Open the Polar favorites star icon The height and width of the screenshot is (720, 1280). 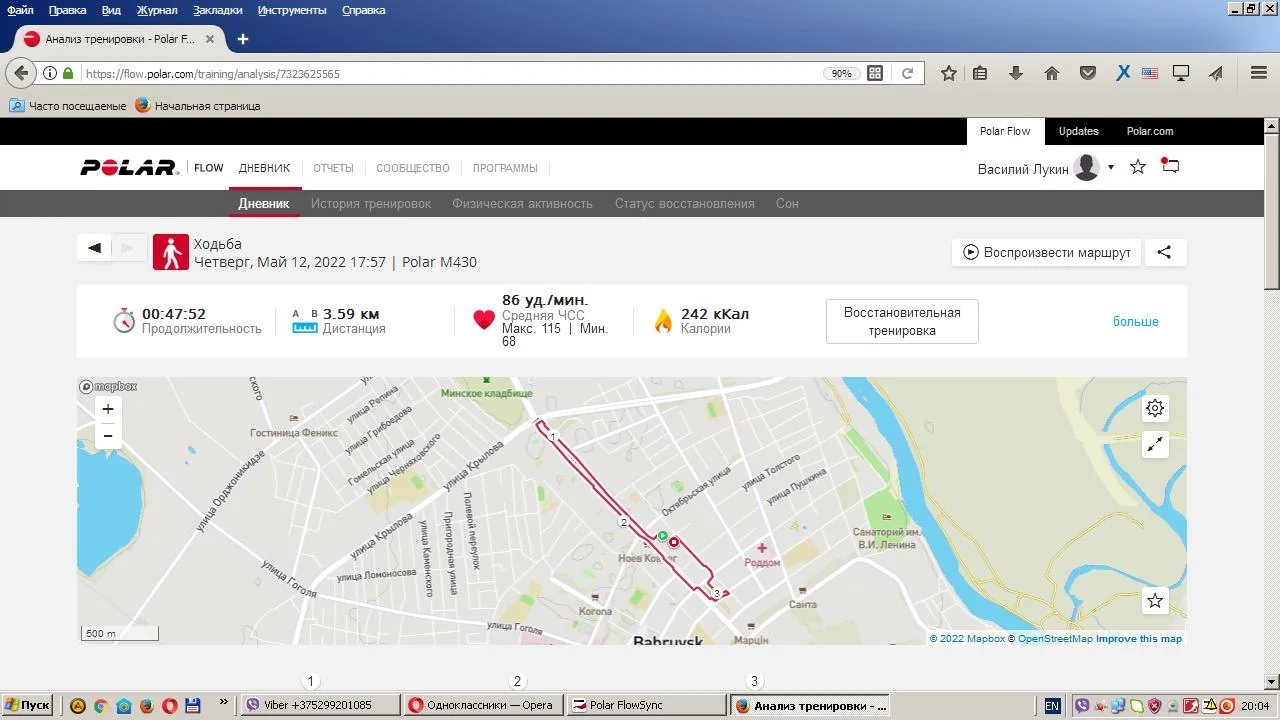(x=1138, y=167)
